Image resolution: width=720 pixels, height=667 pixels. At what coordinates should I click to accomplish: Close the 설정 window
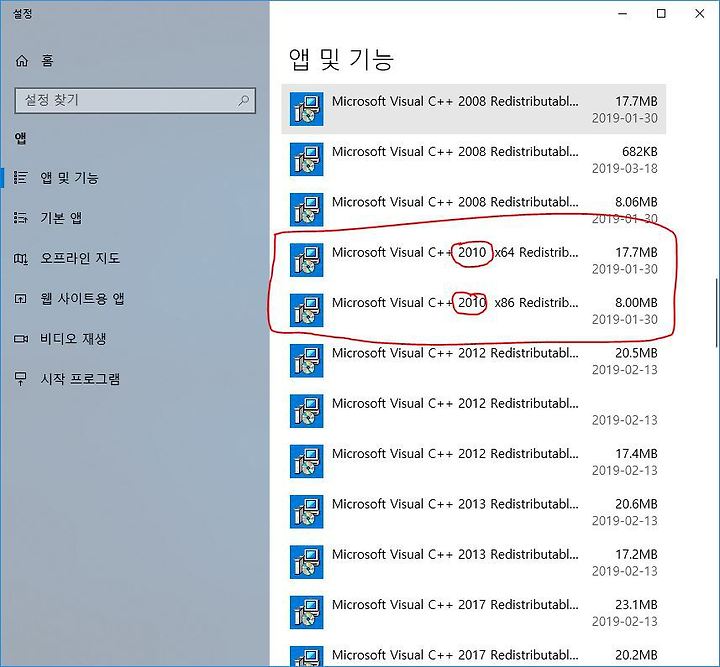click(x=699, y=14)
